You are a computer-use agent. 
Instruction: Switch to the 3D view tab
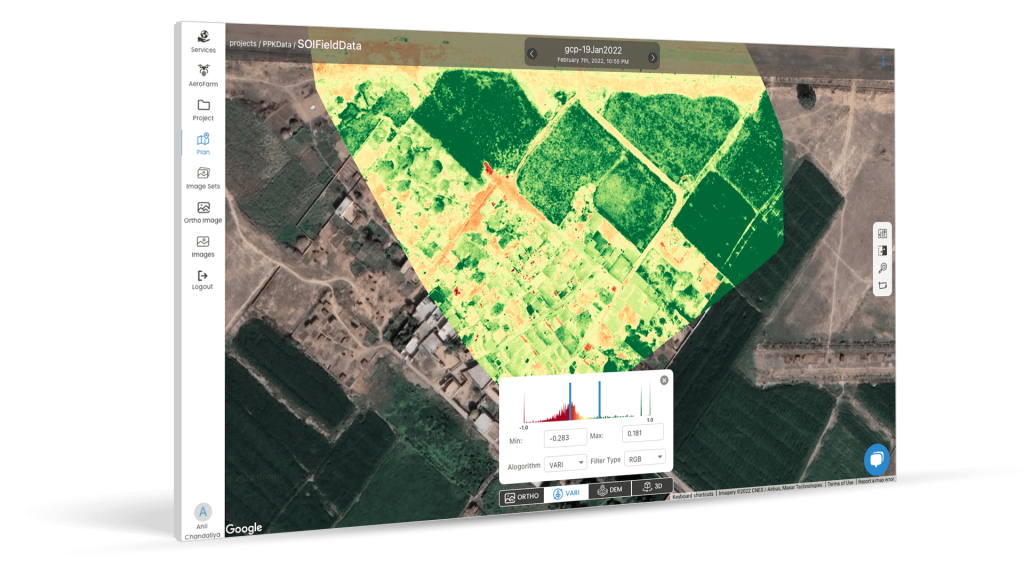651,488
